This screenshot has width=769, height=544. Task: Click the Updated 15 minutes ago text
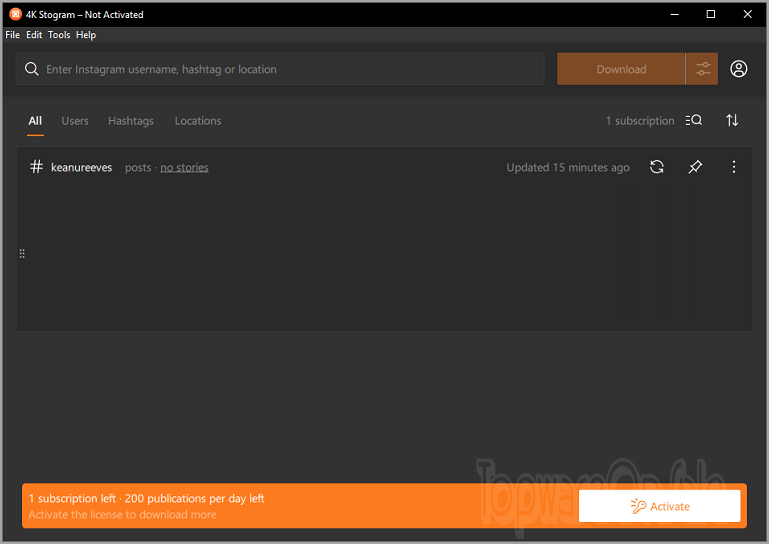click(568, 167)
